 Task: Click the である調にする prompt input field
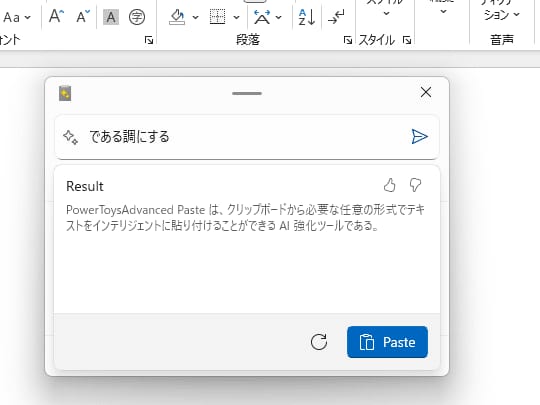click(x=247, y=137)
